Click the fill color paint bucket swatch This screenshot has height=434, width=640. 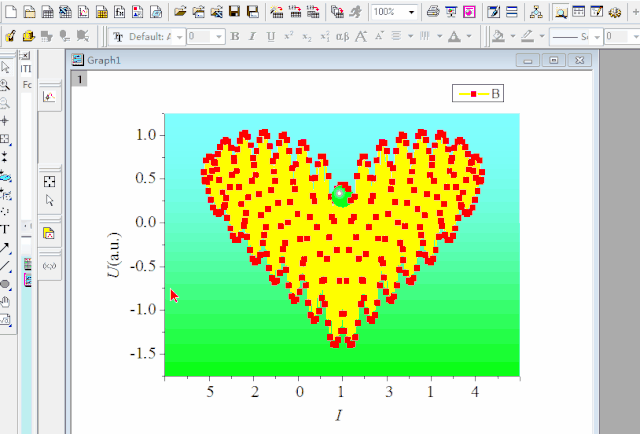[x=499, y=37]
